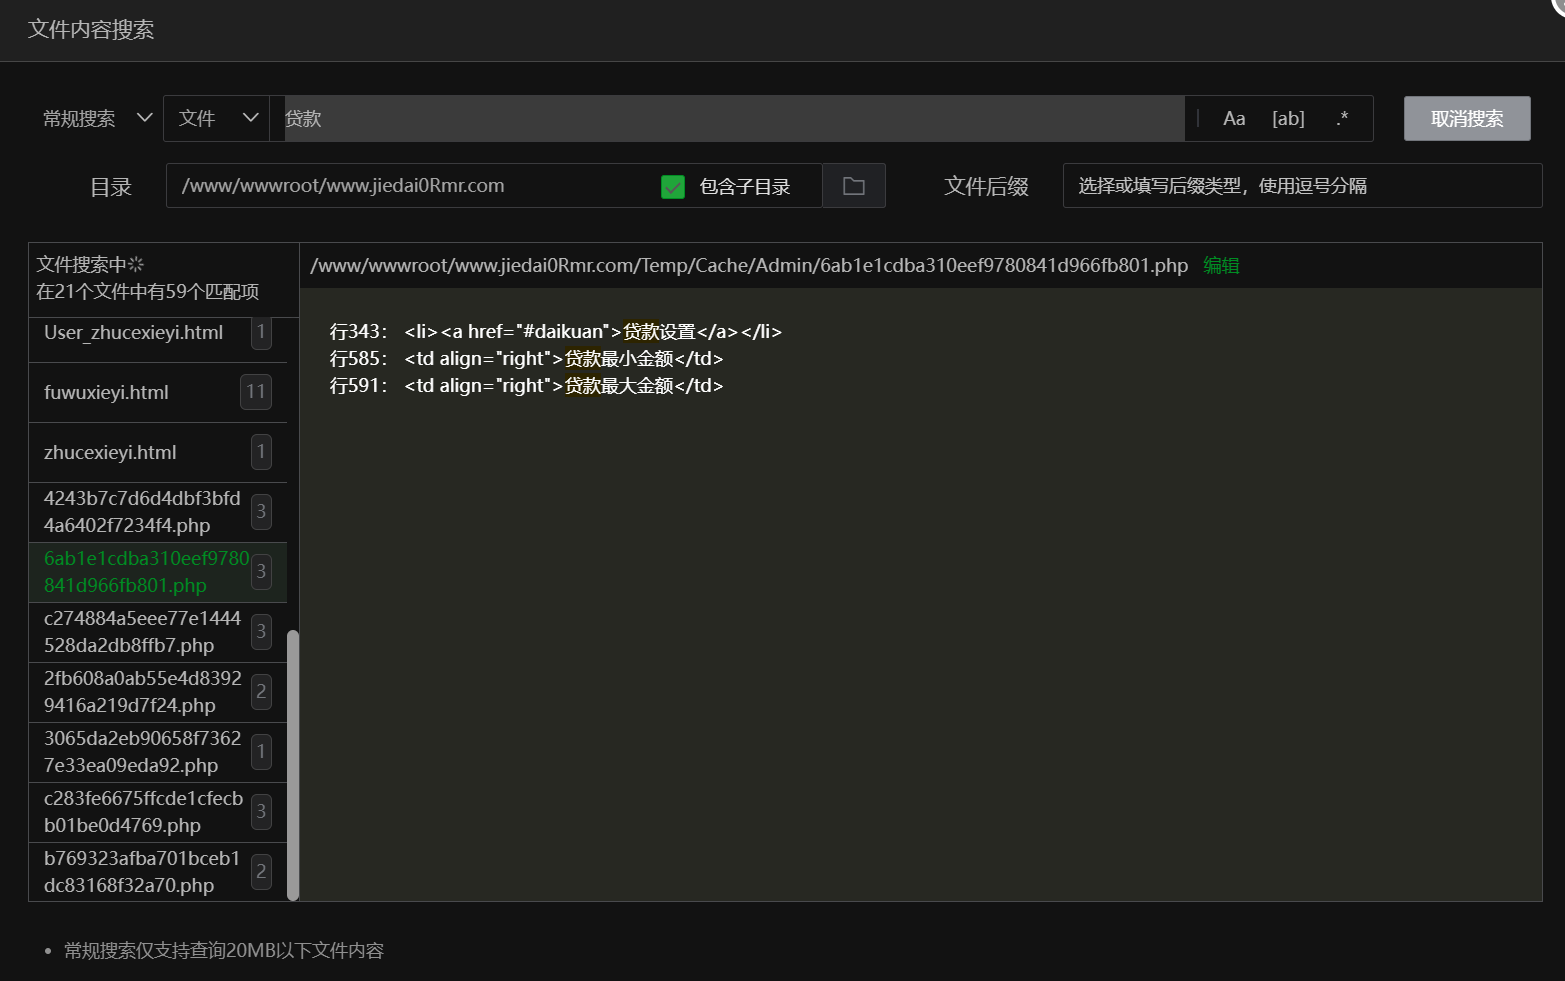1565x981 pixels.
Task: Click the b769323afba701bceb1 php result
Action: [142, 872]
